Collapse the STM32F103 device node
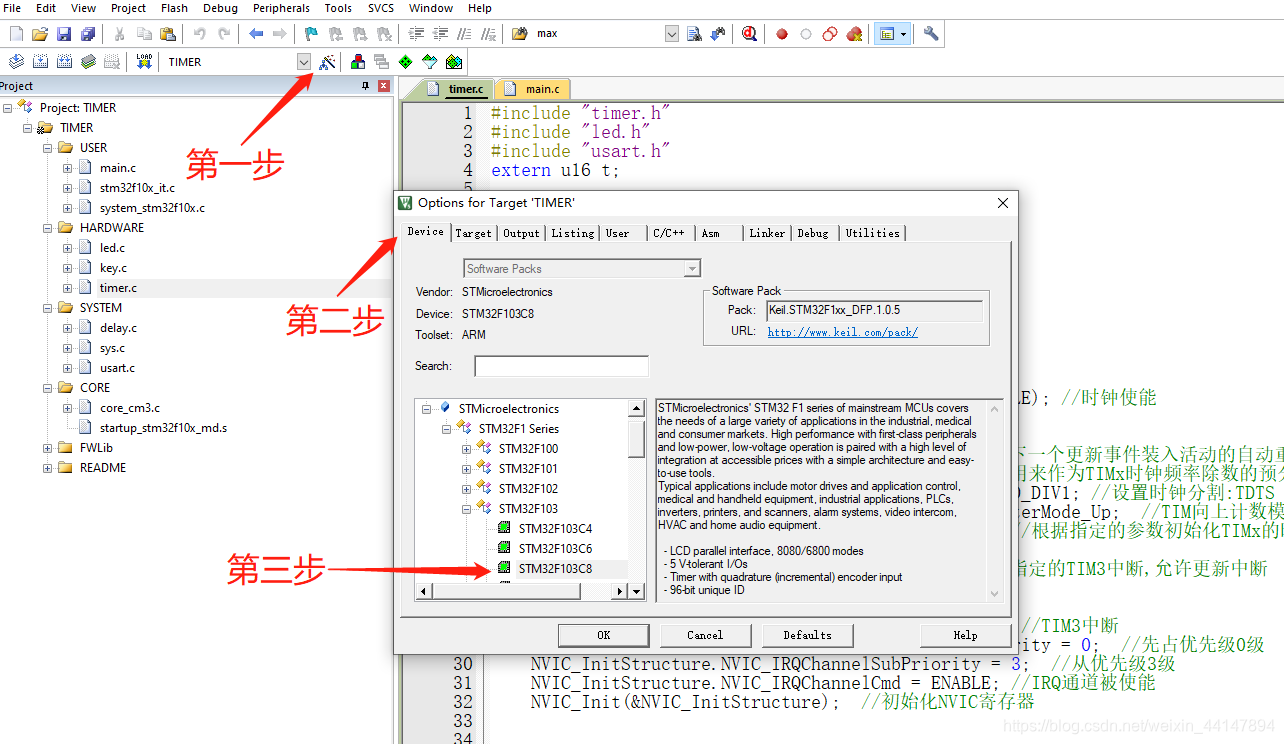The height and width of the screenshot is (744, 1284). [x=466, y=509]
